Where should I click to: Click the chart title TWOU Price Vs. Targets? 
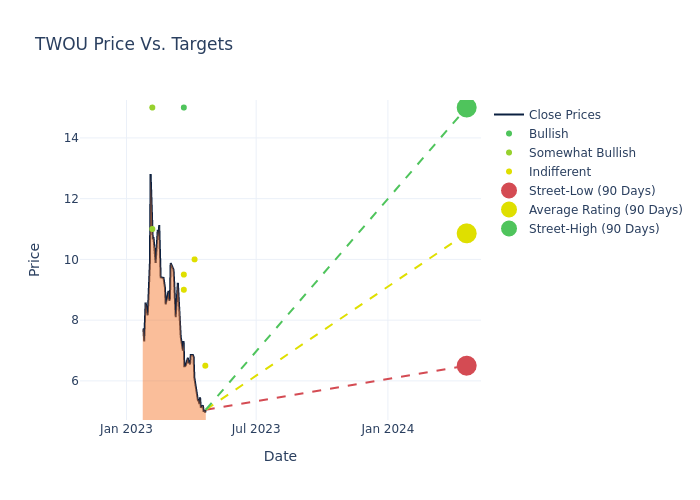tap(134, 44)
